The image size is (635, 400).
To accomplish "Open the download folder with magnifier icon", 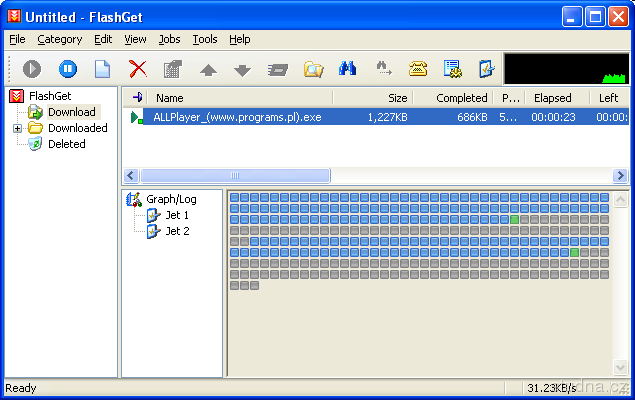I will [x=313, y=69].
